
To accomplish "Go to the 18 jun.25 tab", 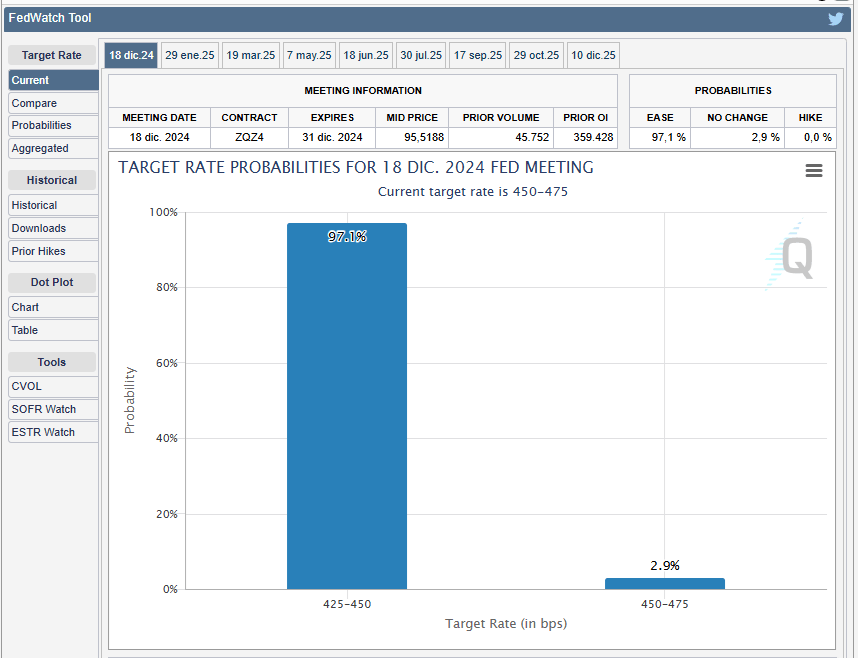I will (366, 55).
